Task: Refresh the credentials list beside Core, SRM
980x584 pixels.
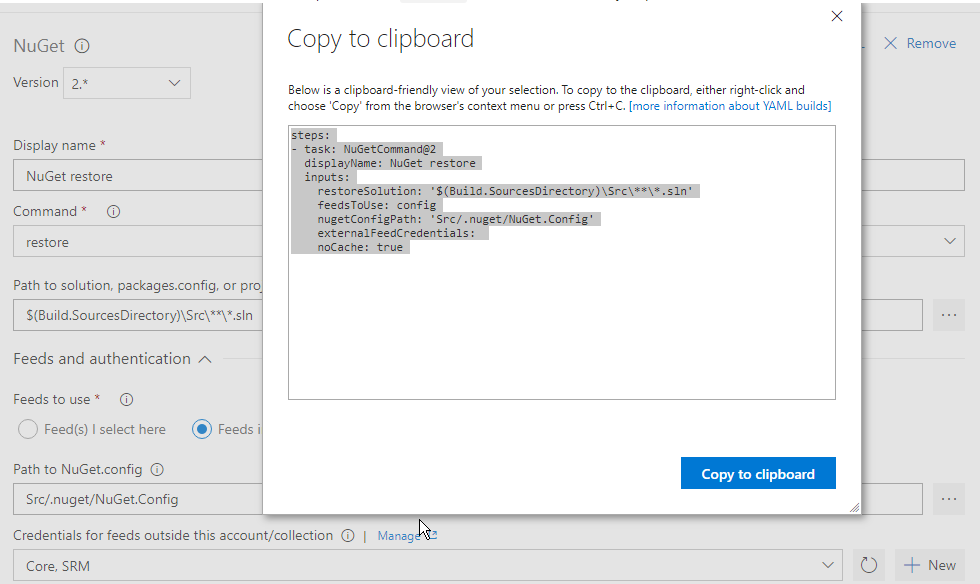Action: click(x=868, y=565)
